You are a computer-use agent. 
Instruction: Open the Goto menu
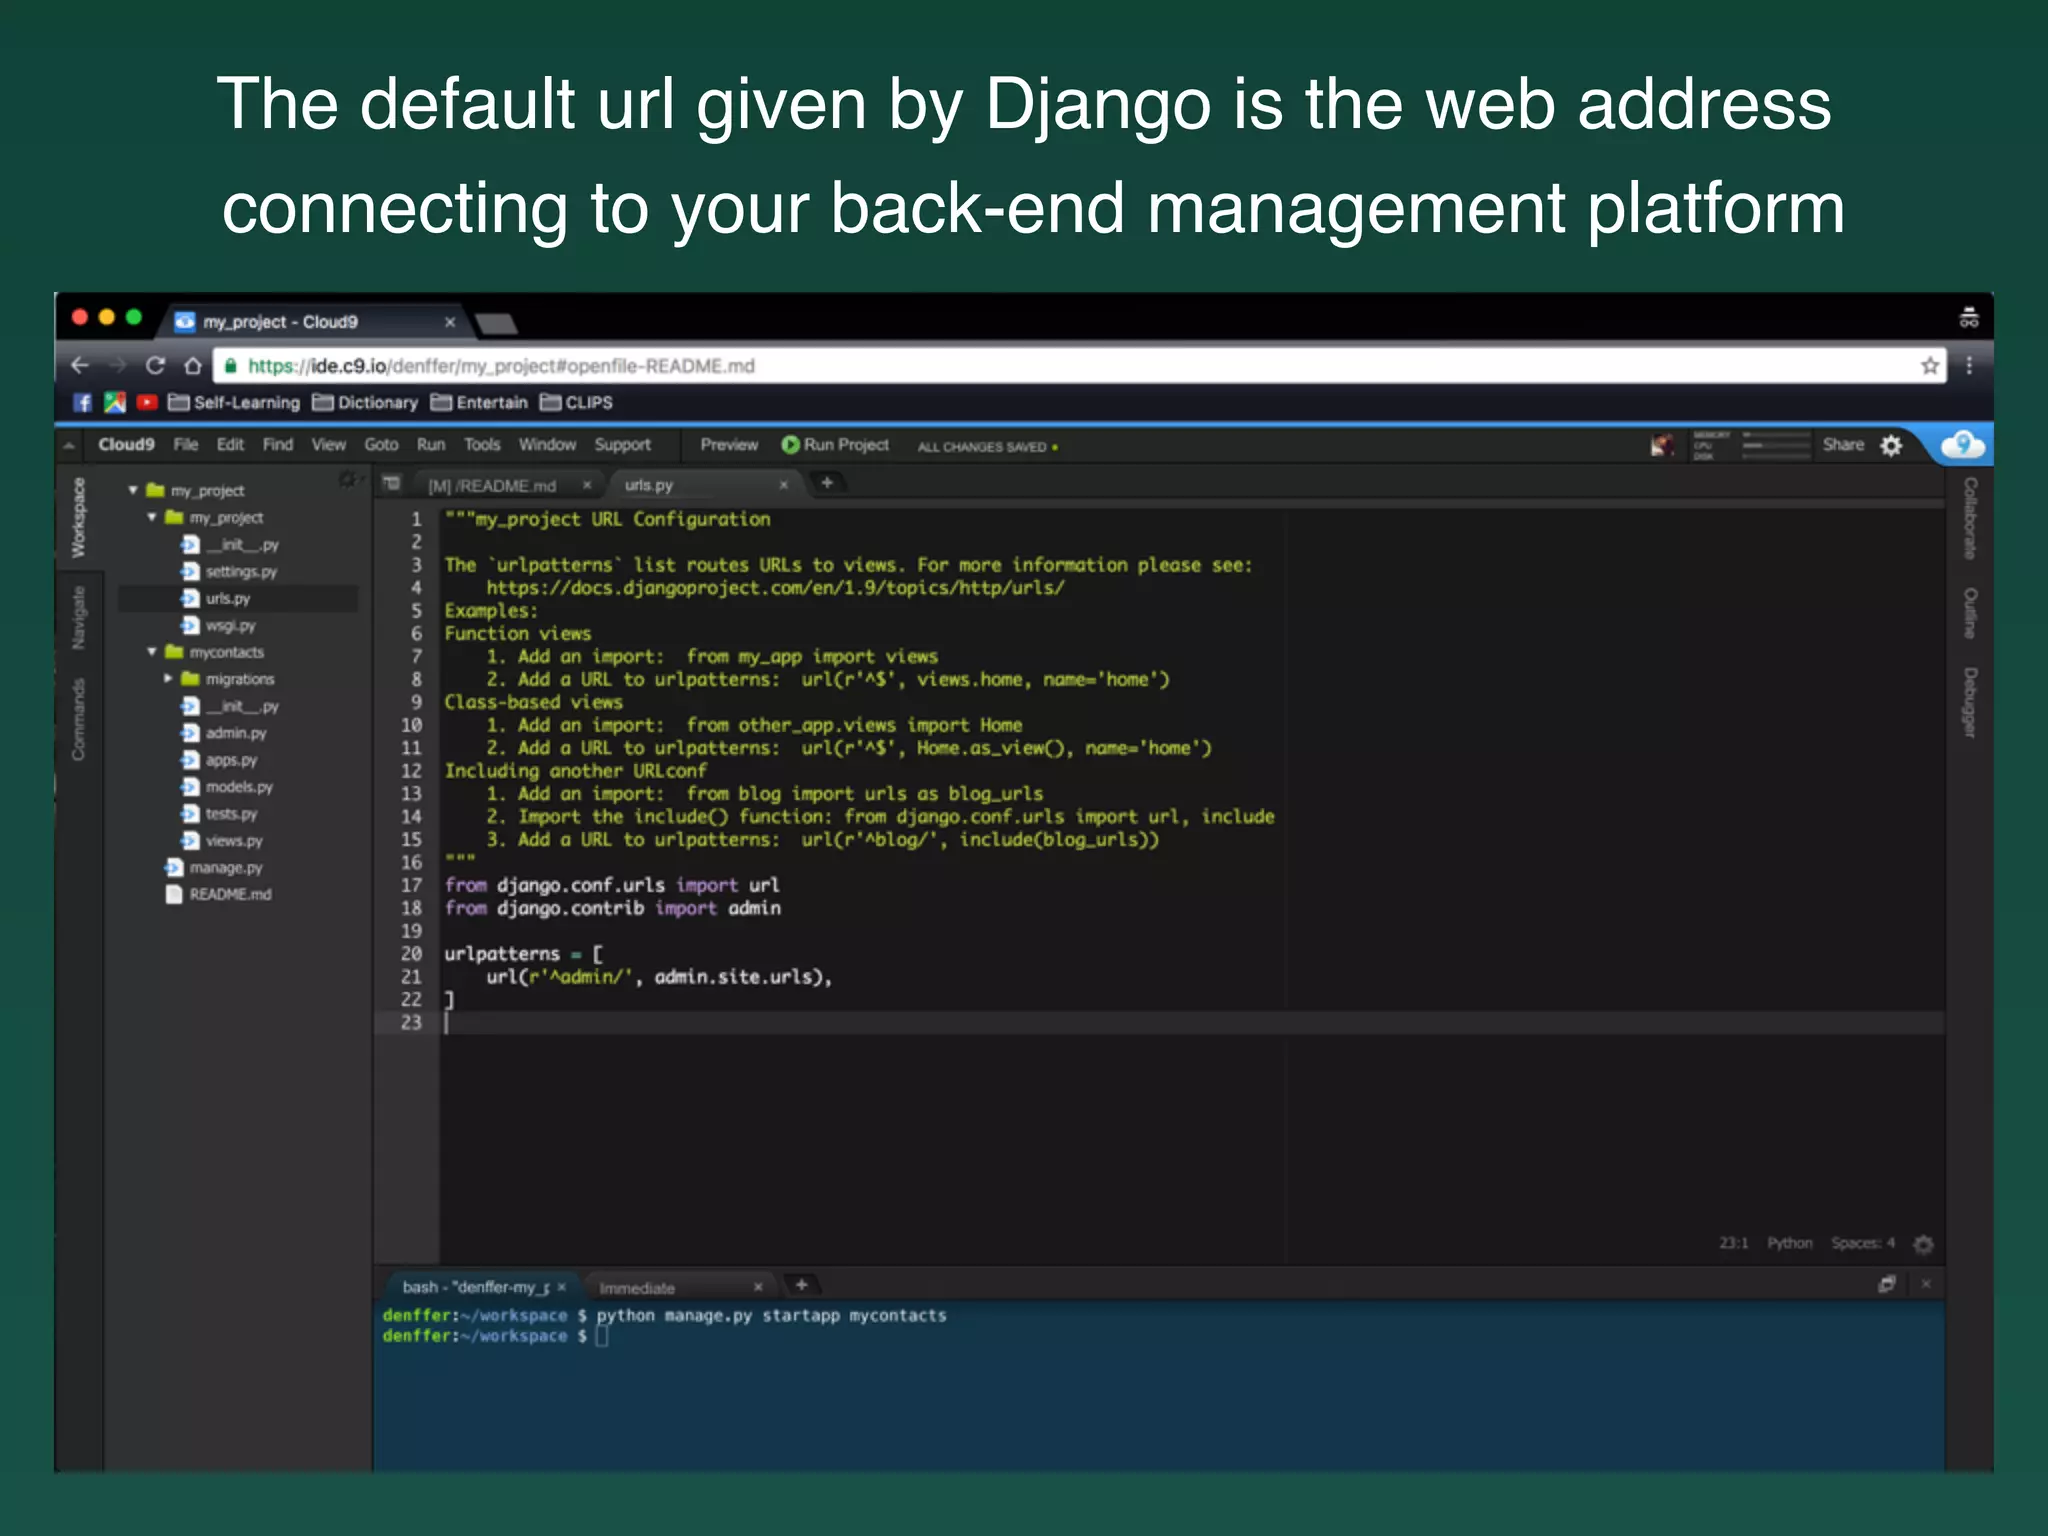click(380, 445)
